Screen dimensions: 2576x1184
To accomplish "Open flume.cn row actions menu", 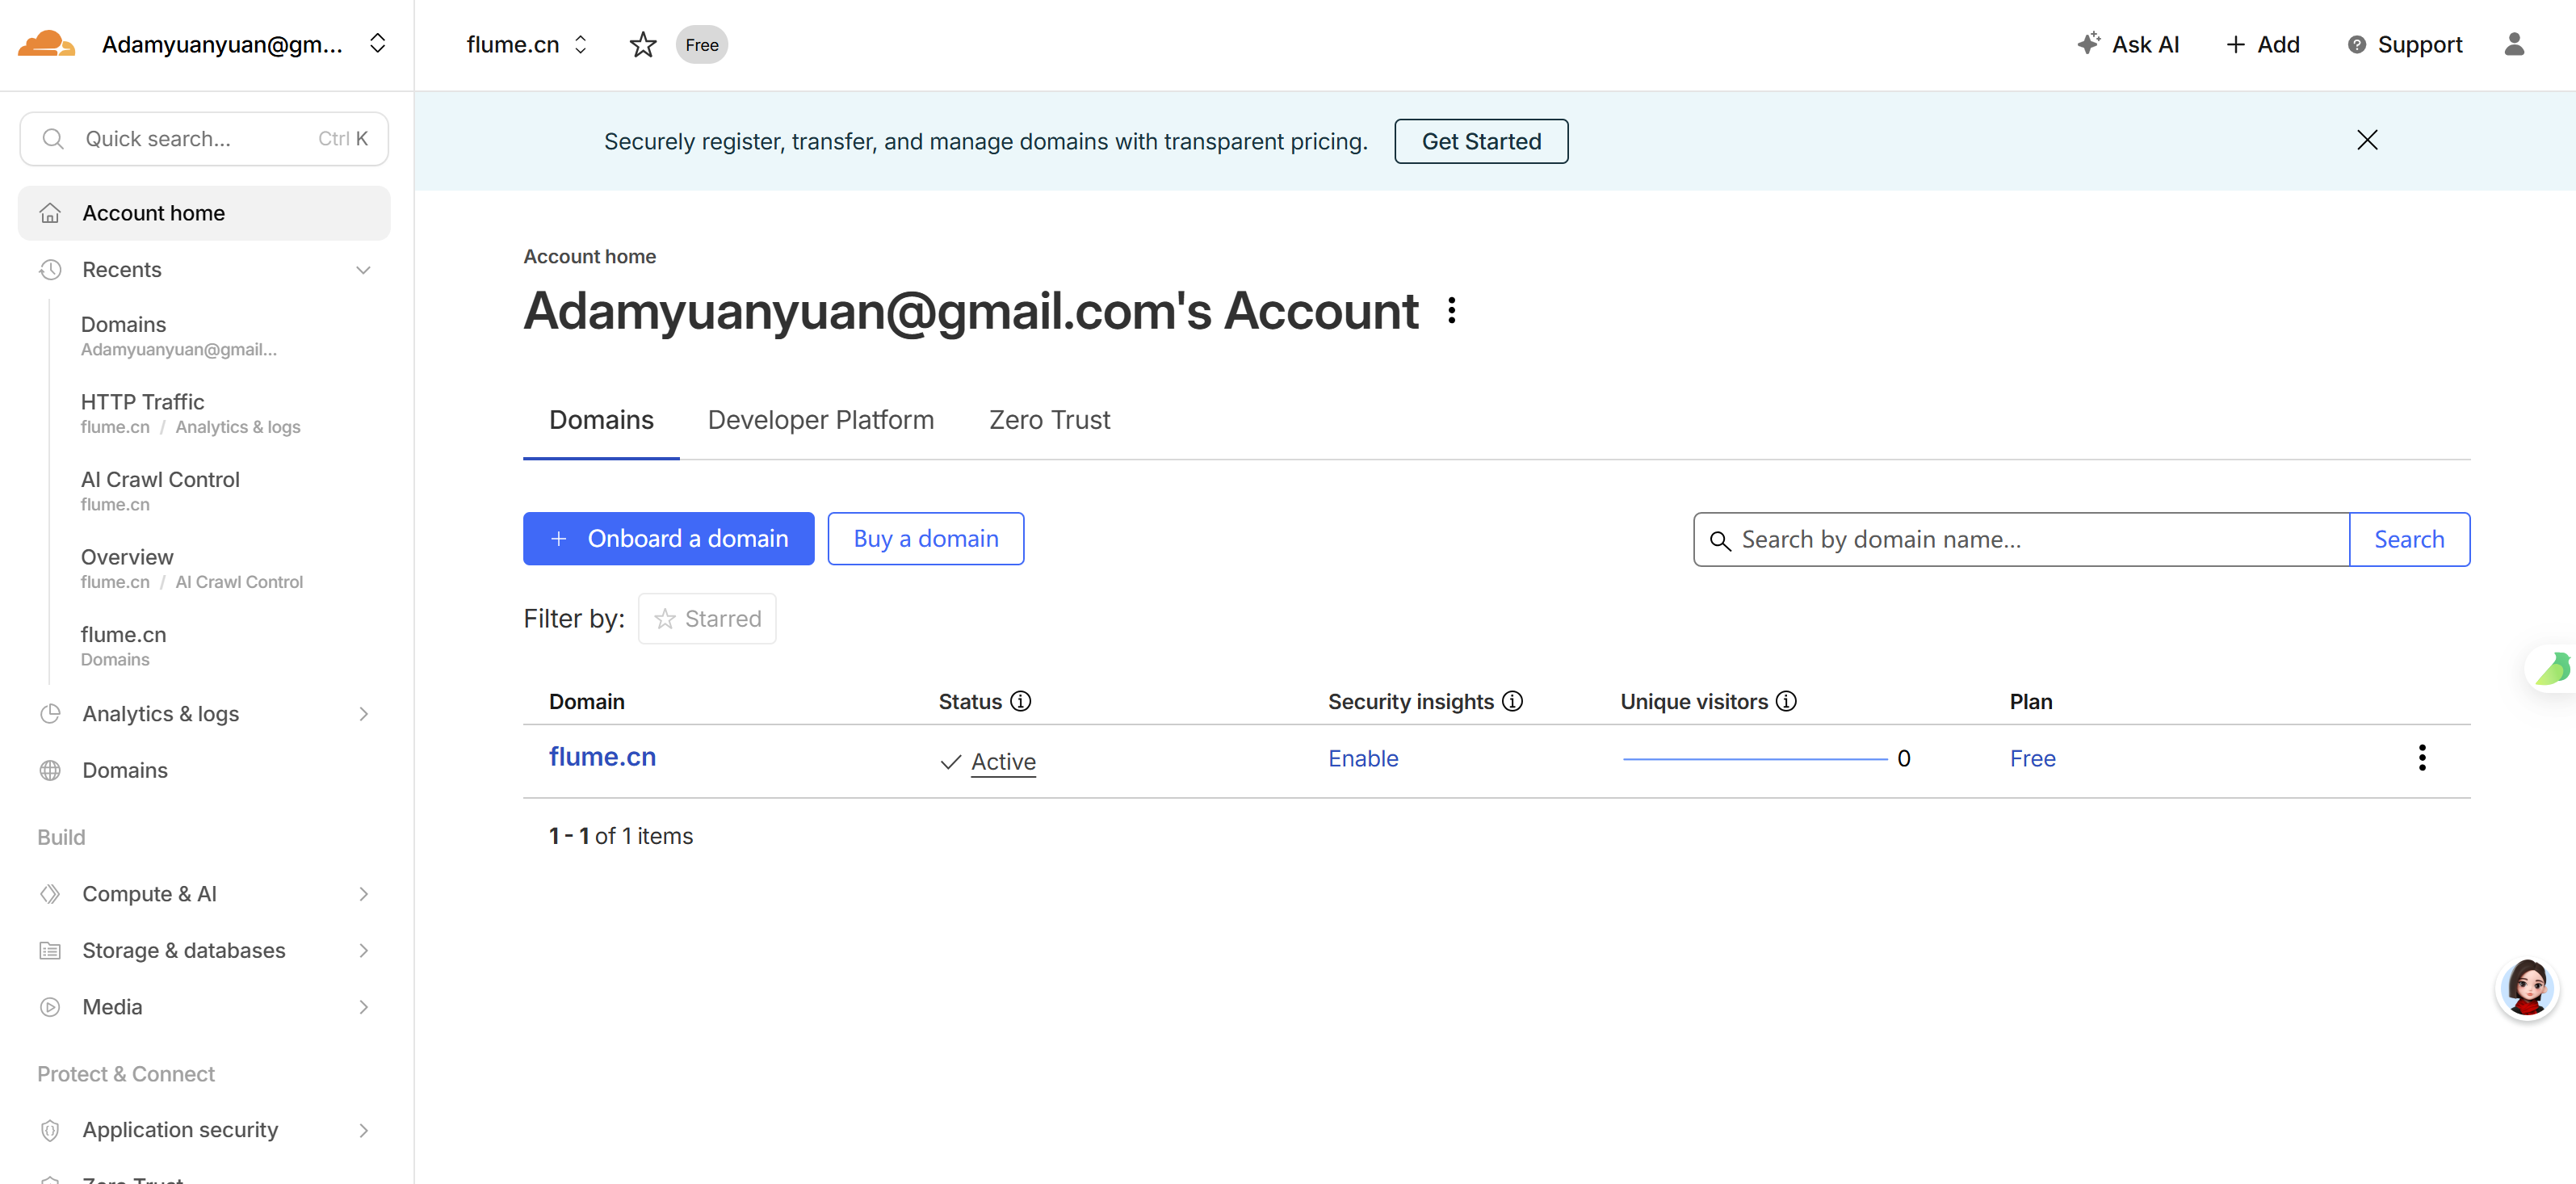I will pos(2421,758).
